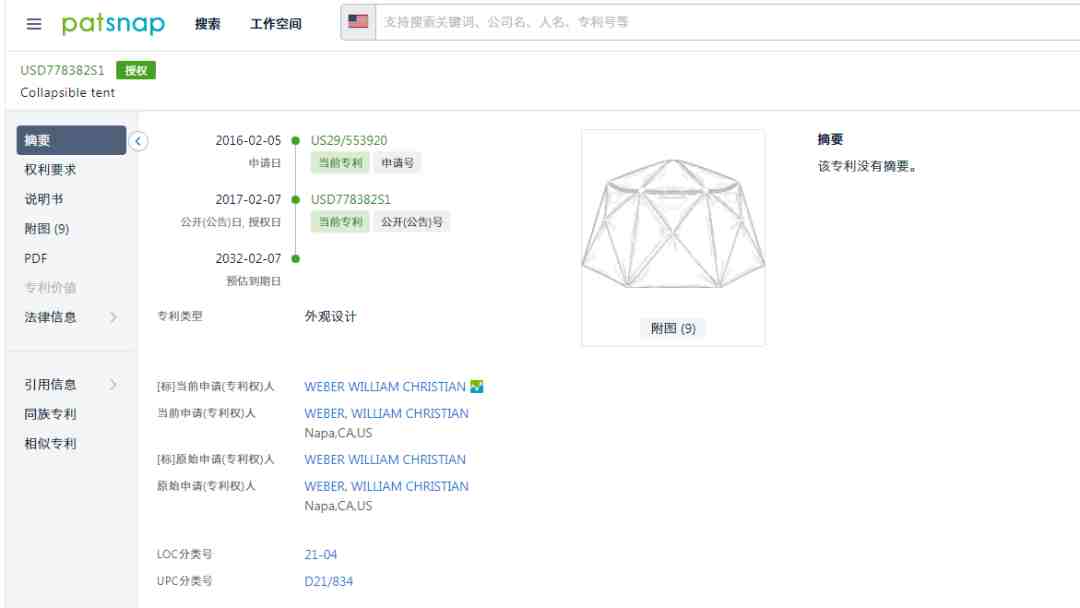Image resolution: width=1080 pixels, height=608 pixels.
Task: Click the green icon beside WEBER WILLIAM CHRISTIAN
Action: tap(477, 386)
